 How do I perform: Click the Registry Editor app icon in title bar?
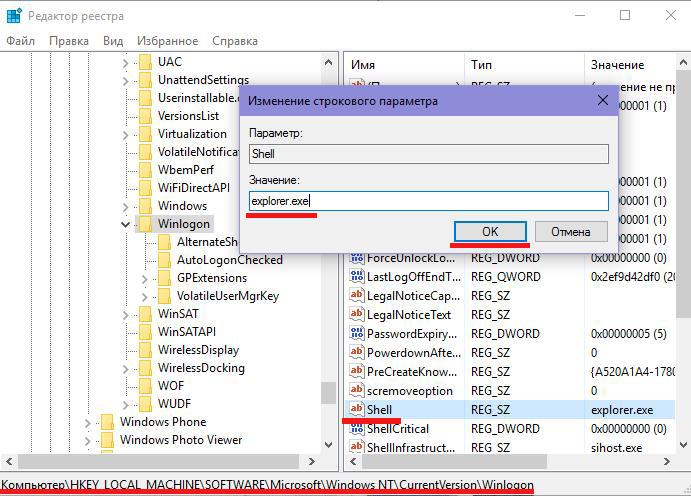point(13,16)
